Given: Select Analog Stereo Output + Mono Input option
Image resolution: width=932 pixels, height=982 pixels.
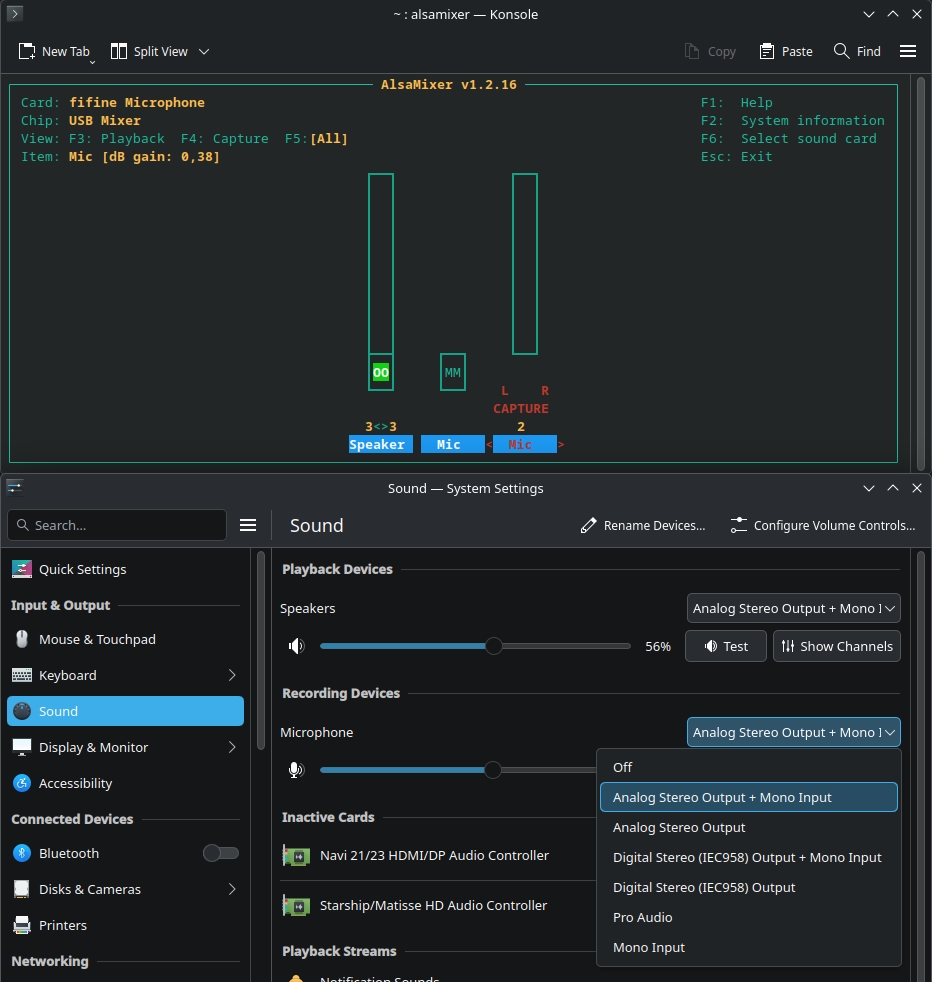Looking at the screenshot, I should pos(748,797).
